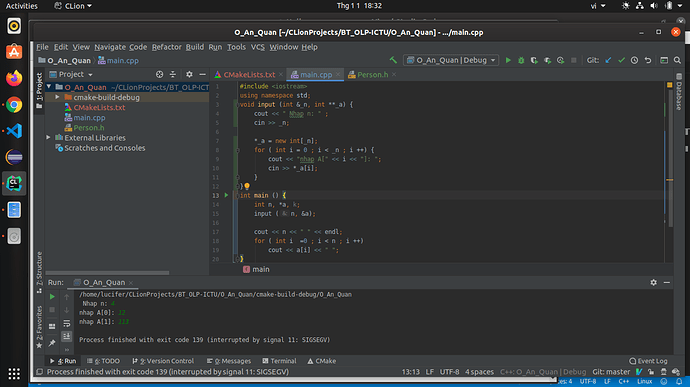The image size is (690, 387).
Task: Open the Terminal tool window button
Action: [279, 361]
